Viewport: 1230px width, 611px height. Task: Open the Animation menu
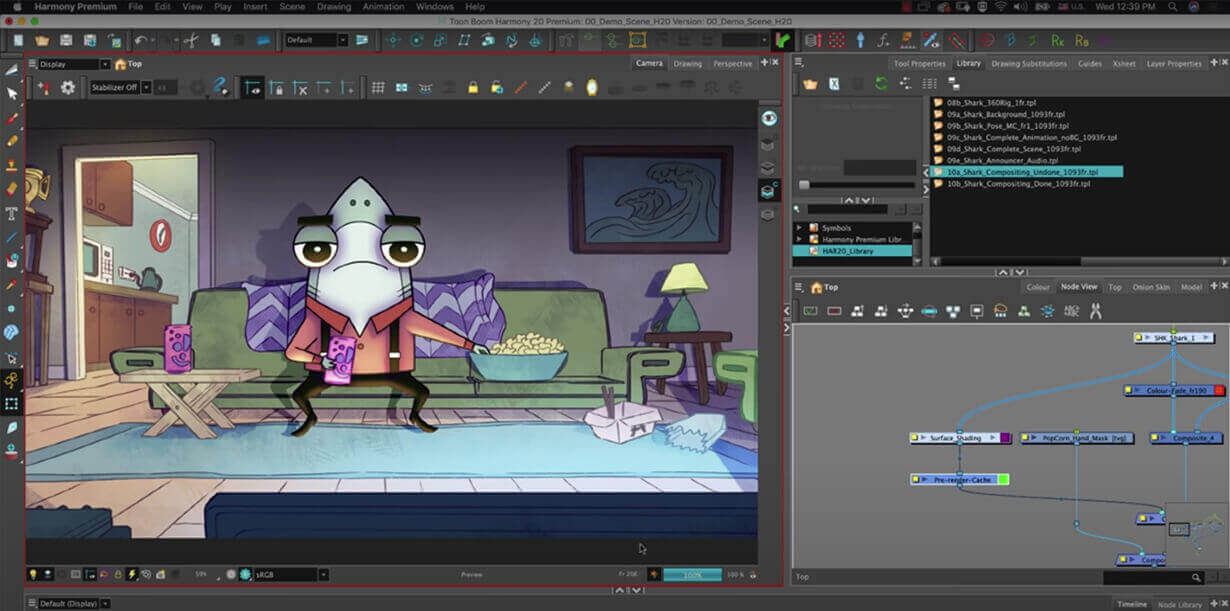point(383,7)
